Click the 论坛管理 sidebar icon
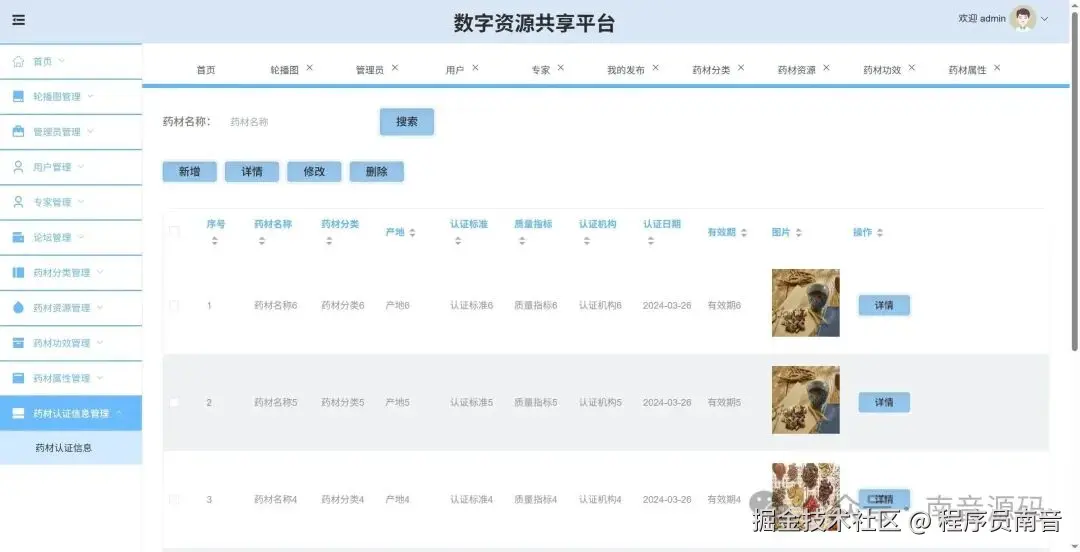Image resolution: width=1080 pixels, height=552 pixels. 19,237
